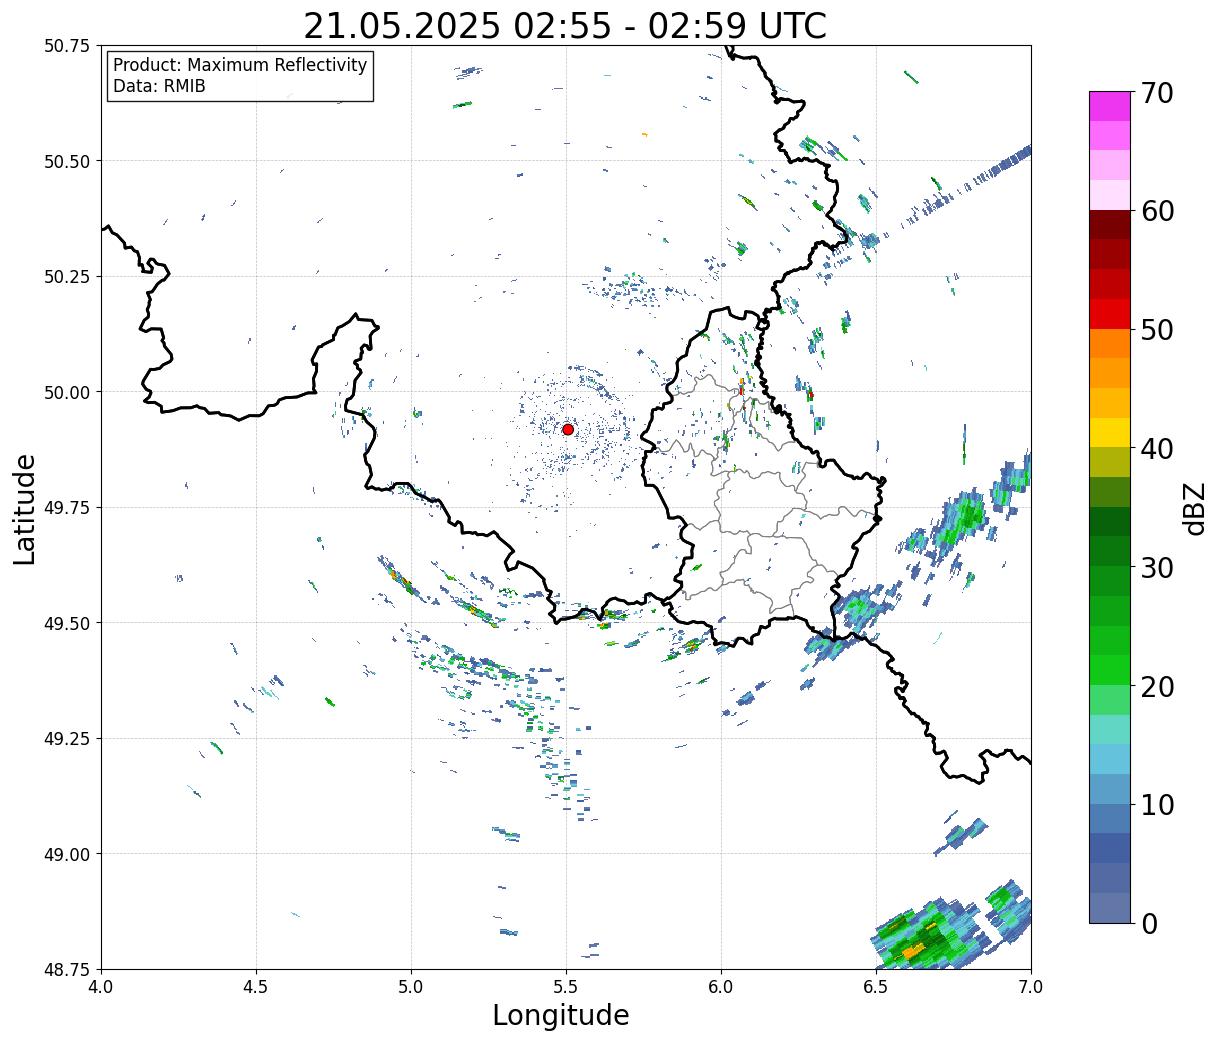This screenshot has width=1219, height=1040.
Task: Click the 70 tick label on colorbar
Action: pos(1158,93)
